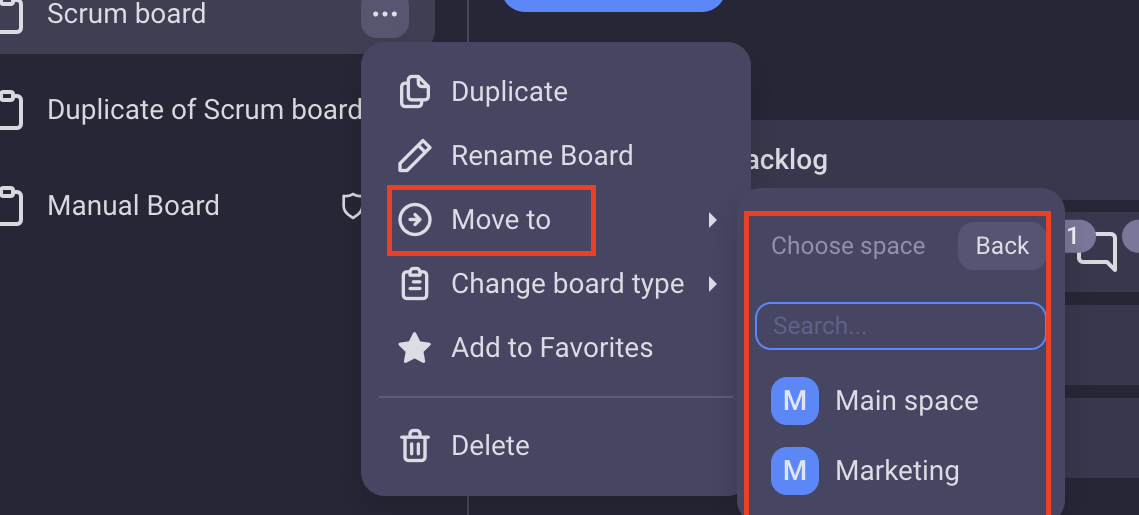Click the Add to Favorites star icon

(x=415, y=347)
